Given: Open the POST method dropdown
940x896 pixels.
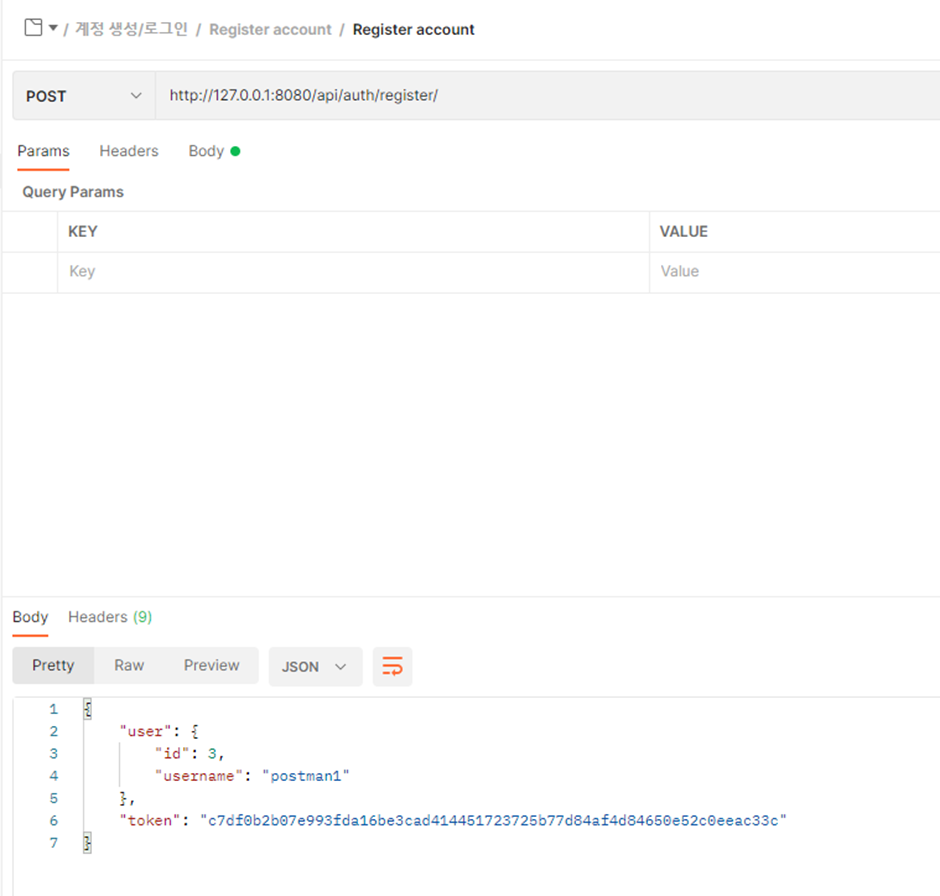Looking at the screenshot, I should click(x=83, y=96).
